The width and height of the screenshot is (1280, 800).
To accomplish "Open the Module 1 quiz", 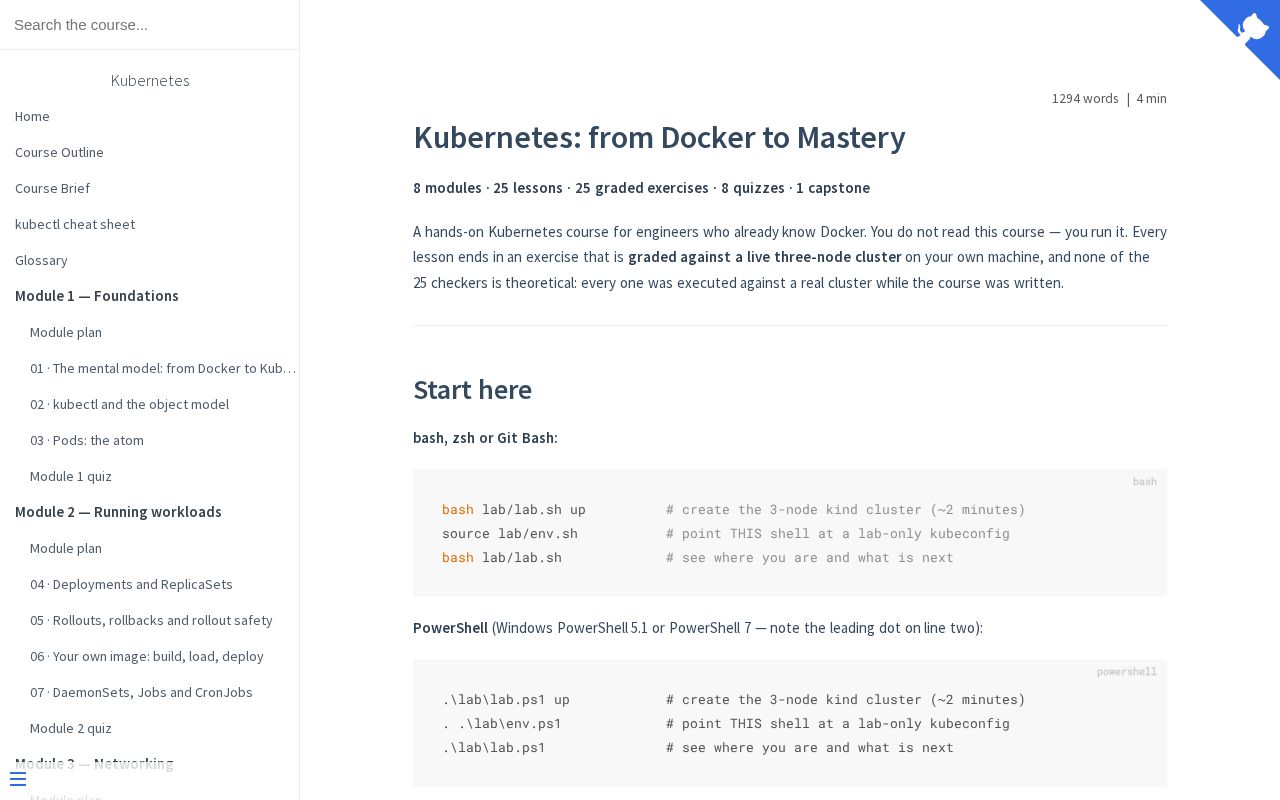I will (71, 476).
